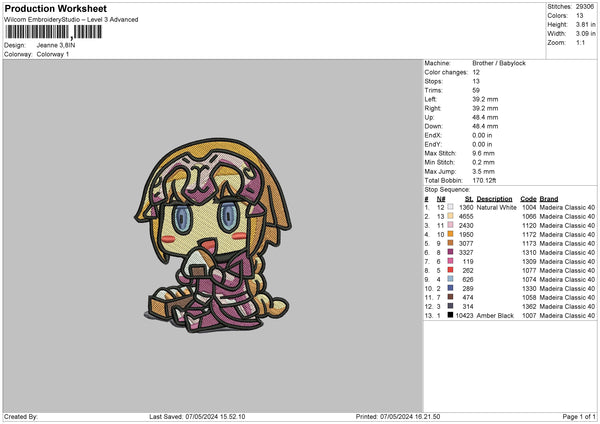600x424 pixels.
Task: Click the Total Bobbin value 170.12ft
Action: click(x=484, y=180)
